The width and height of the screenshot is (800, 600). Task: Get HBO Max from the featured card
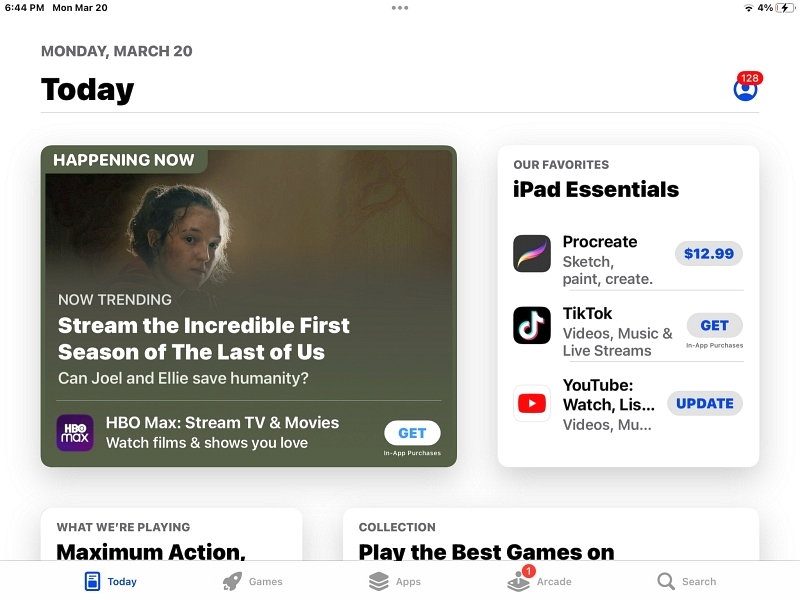(412, 433)
